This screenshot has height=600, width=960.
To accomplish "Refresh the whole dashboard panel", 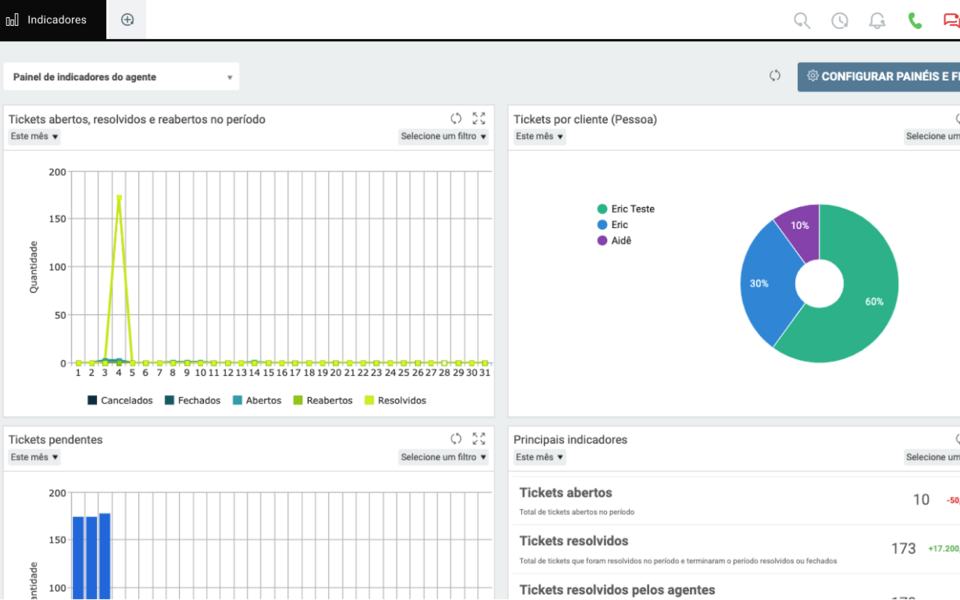I will [774, 76].
